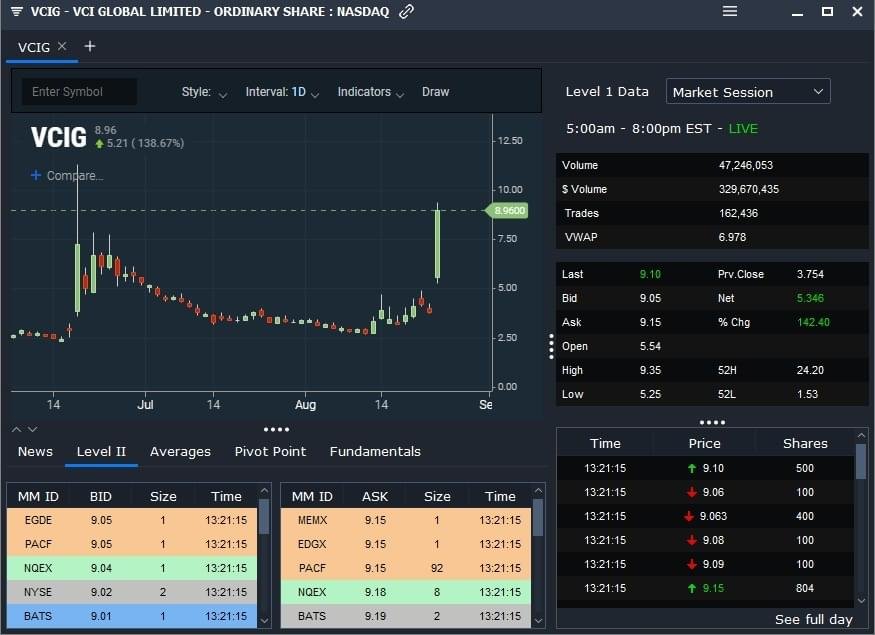Click the Volume value 47,246,053
The width and height of the screenshot is (875, 635).
[746, 165]
